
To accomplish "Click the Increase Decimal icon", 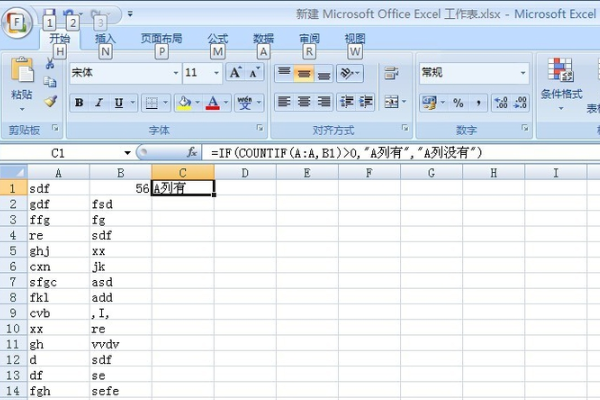I will [x=501, y=103].
